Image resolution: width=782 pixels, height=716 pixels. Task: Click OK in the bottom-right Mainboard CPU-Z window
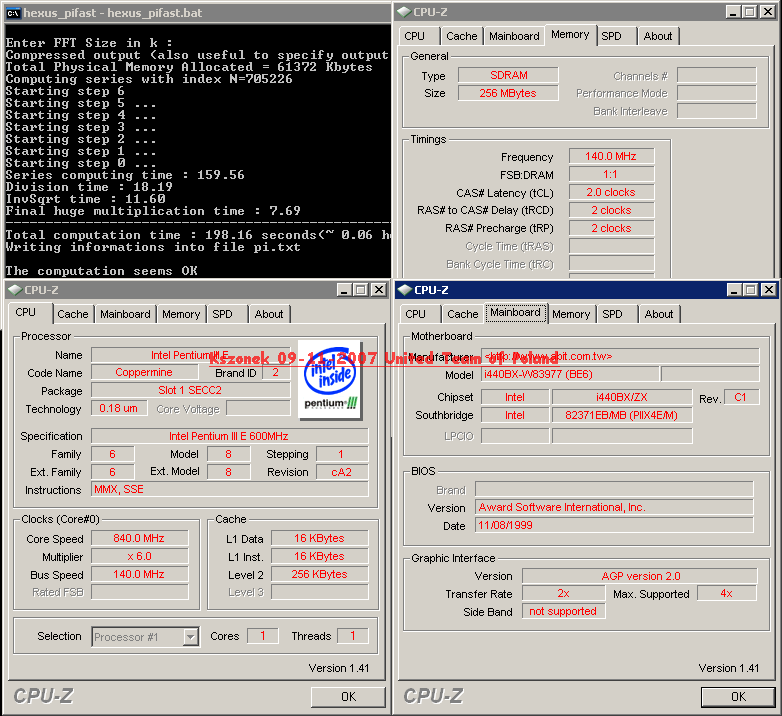coord(738,697)
